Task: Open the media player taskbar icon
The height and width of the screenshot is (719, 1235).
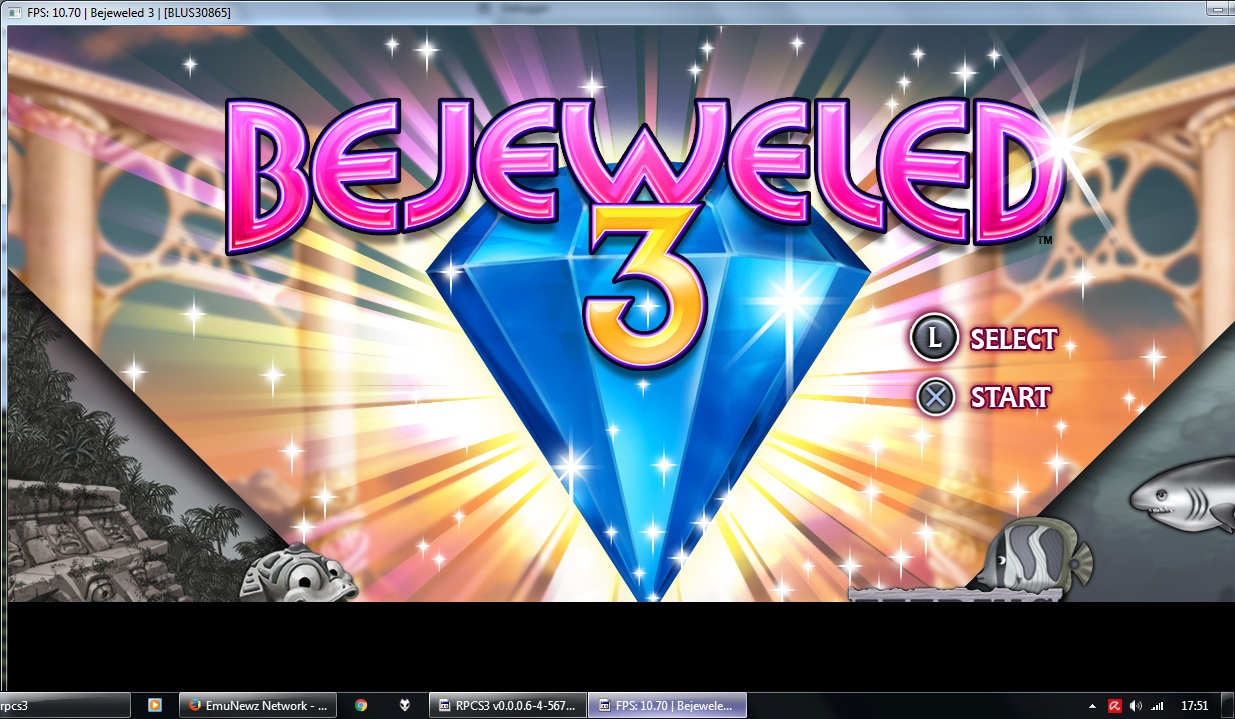Action: coord(155,705)
